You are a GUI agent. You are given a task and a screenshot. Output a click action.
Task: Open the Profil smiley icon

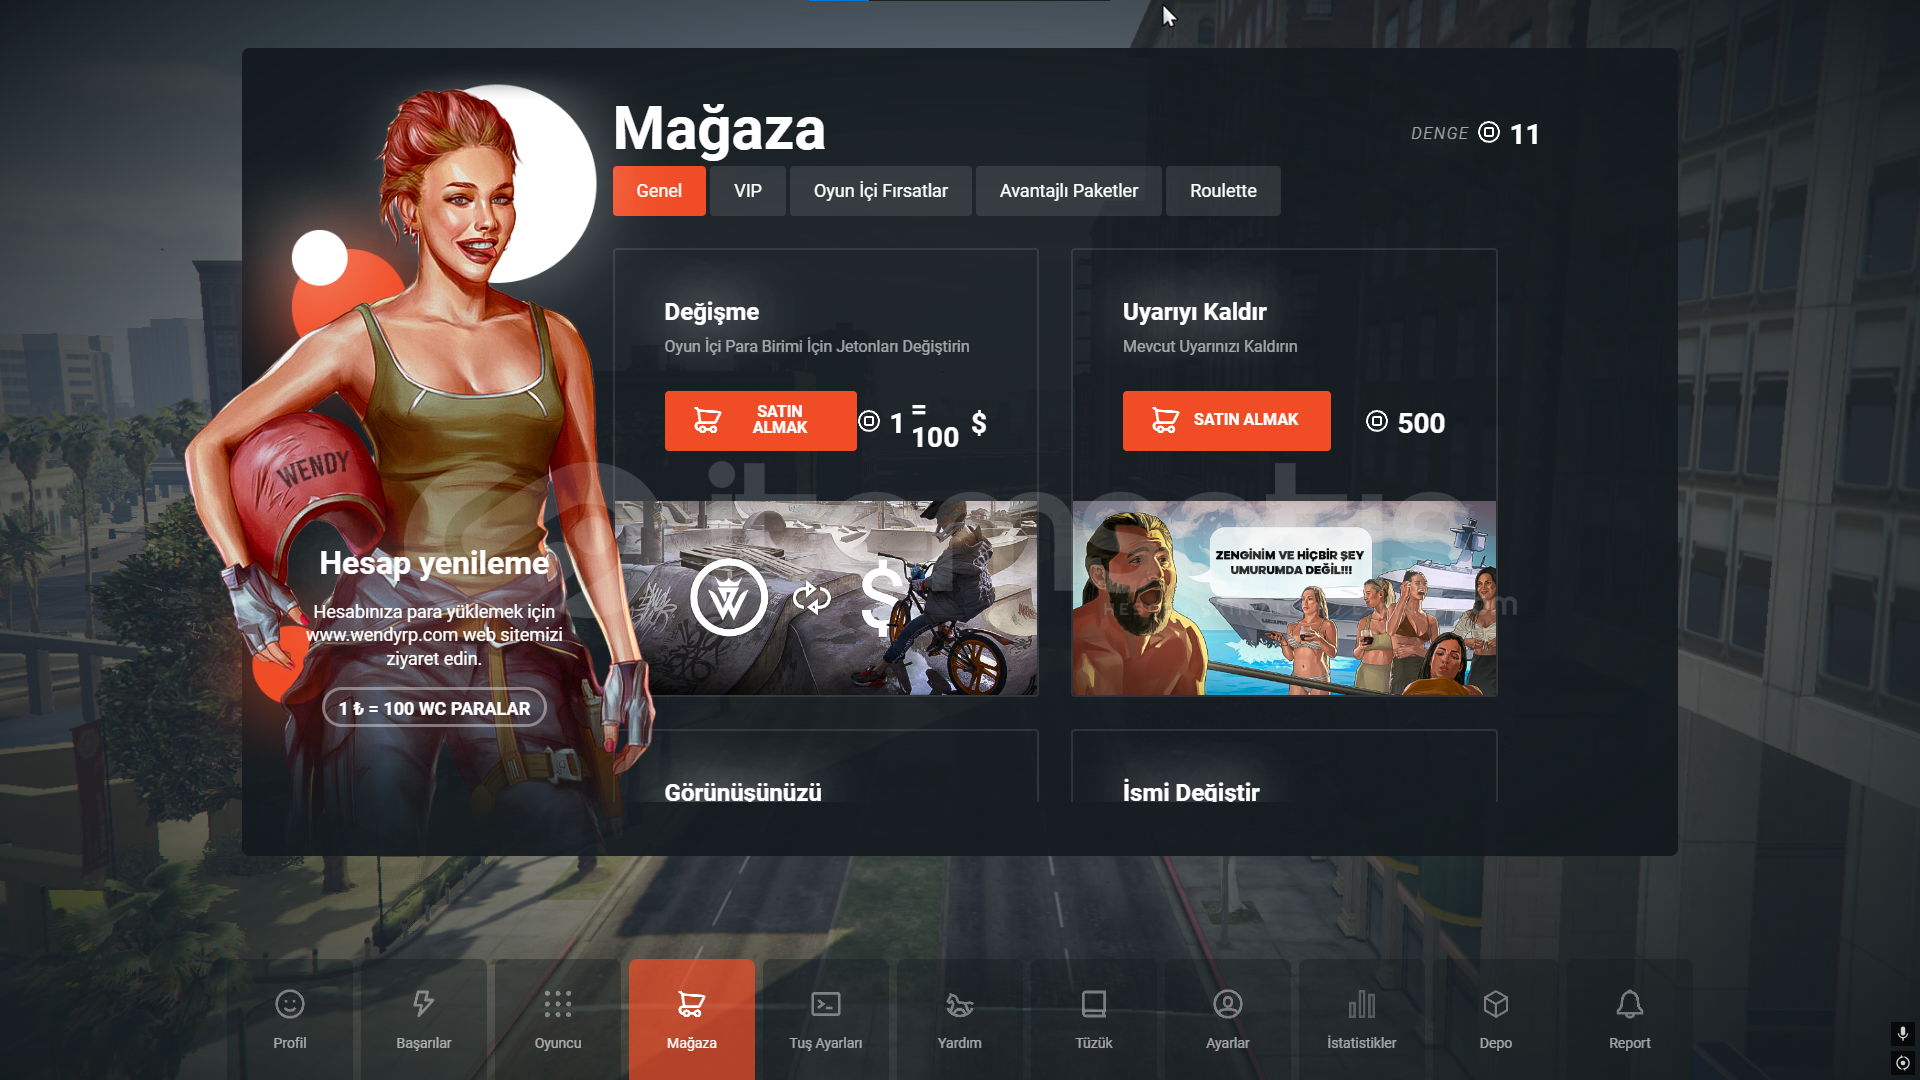tap(290, 1004)
